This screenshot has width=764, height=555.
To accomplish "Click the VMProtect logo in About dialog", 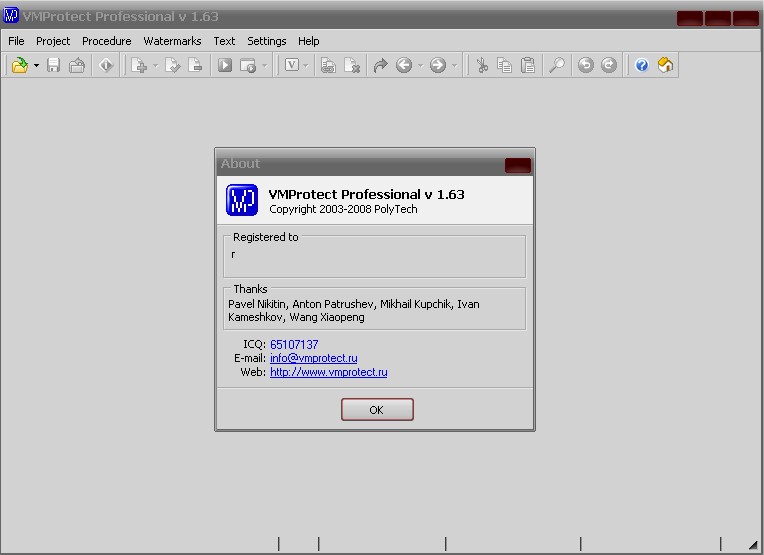I will click(242, 200).
